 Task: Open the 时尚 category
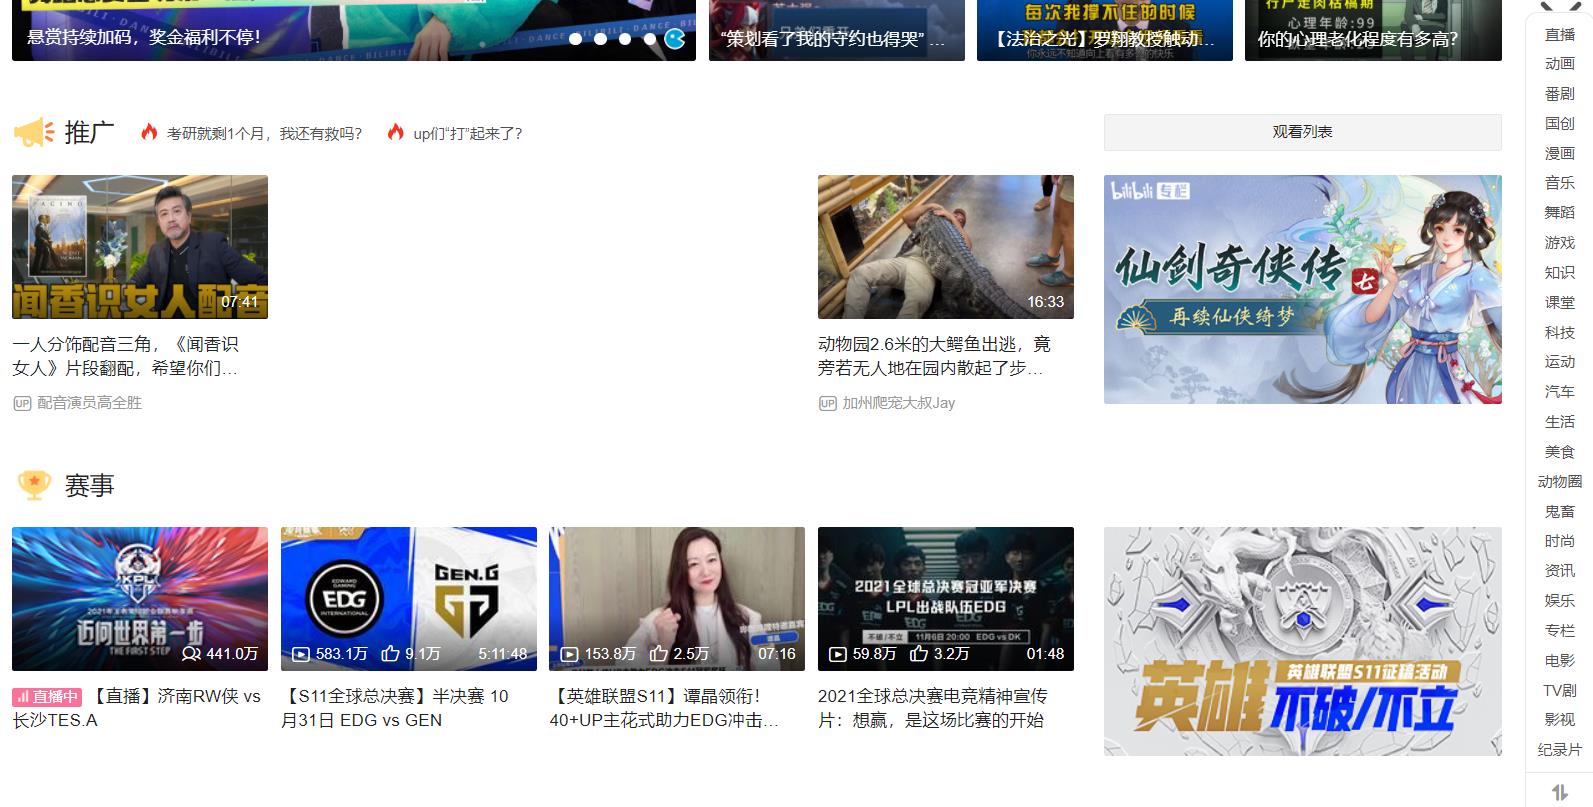1560,541
